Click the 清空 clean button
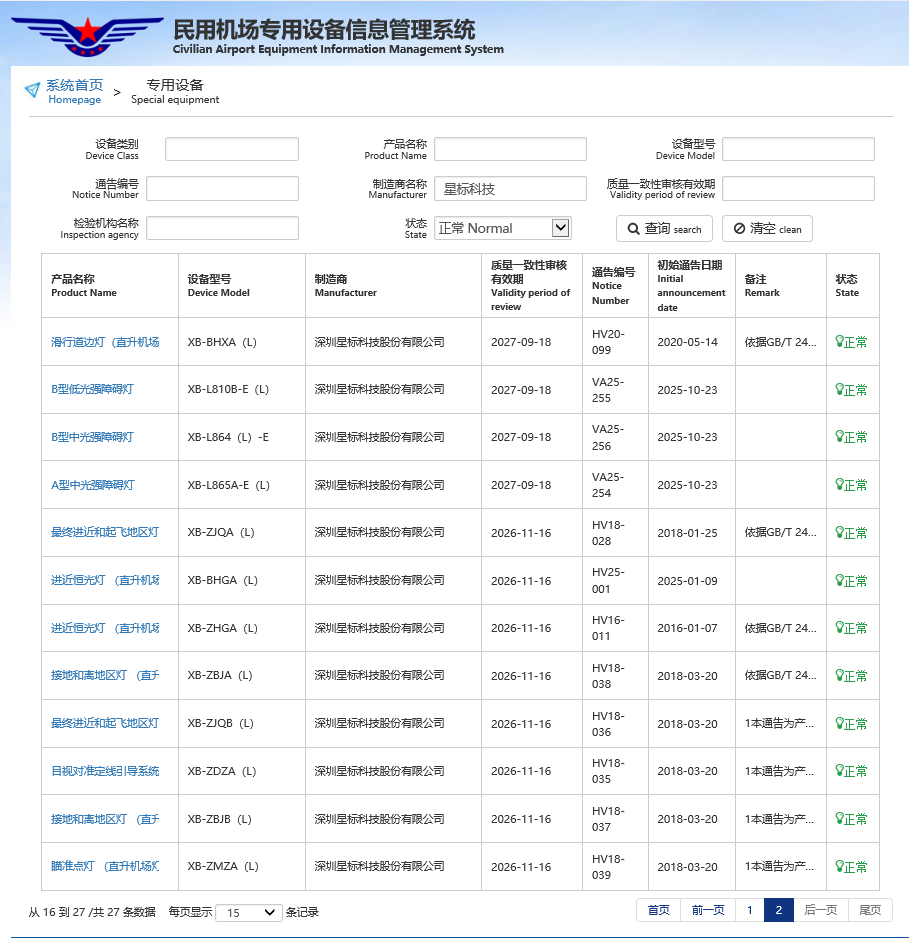The image size is (909, 938). [x=767, y=229]
